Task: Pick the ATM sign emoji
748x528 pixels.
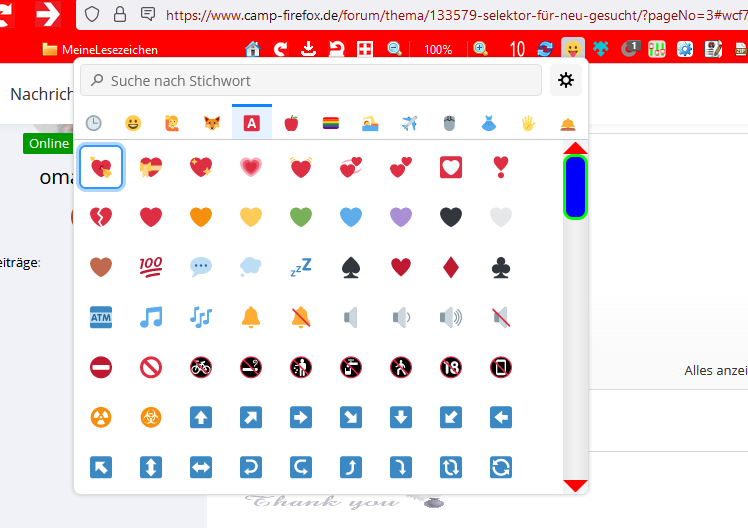Action: [101, 317]
